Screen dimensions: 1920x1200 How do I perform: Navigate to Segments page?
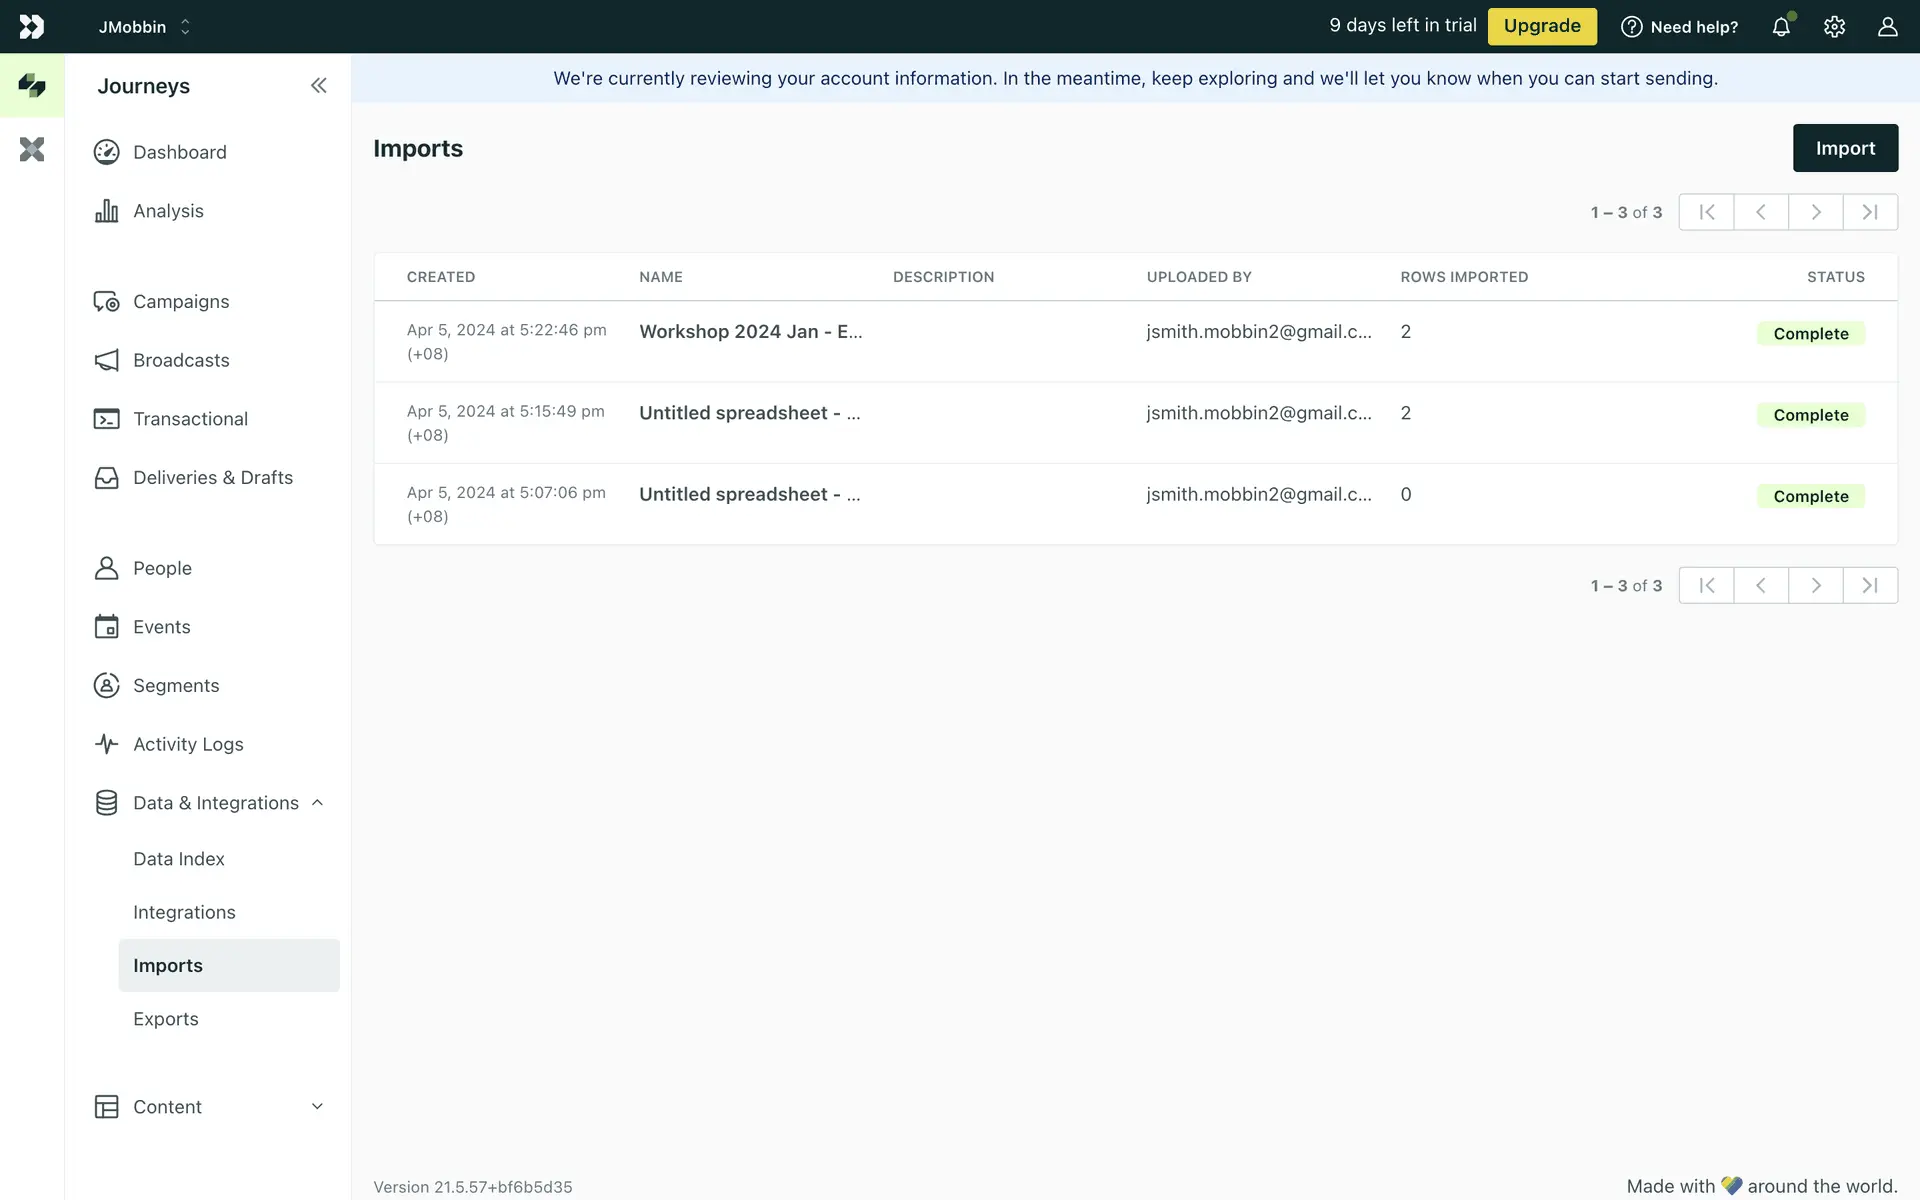click(x=176, y=686)
